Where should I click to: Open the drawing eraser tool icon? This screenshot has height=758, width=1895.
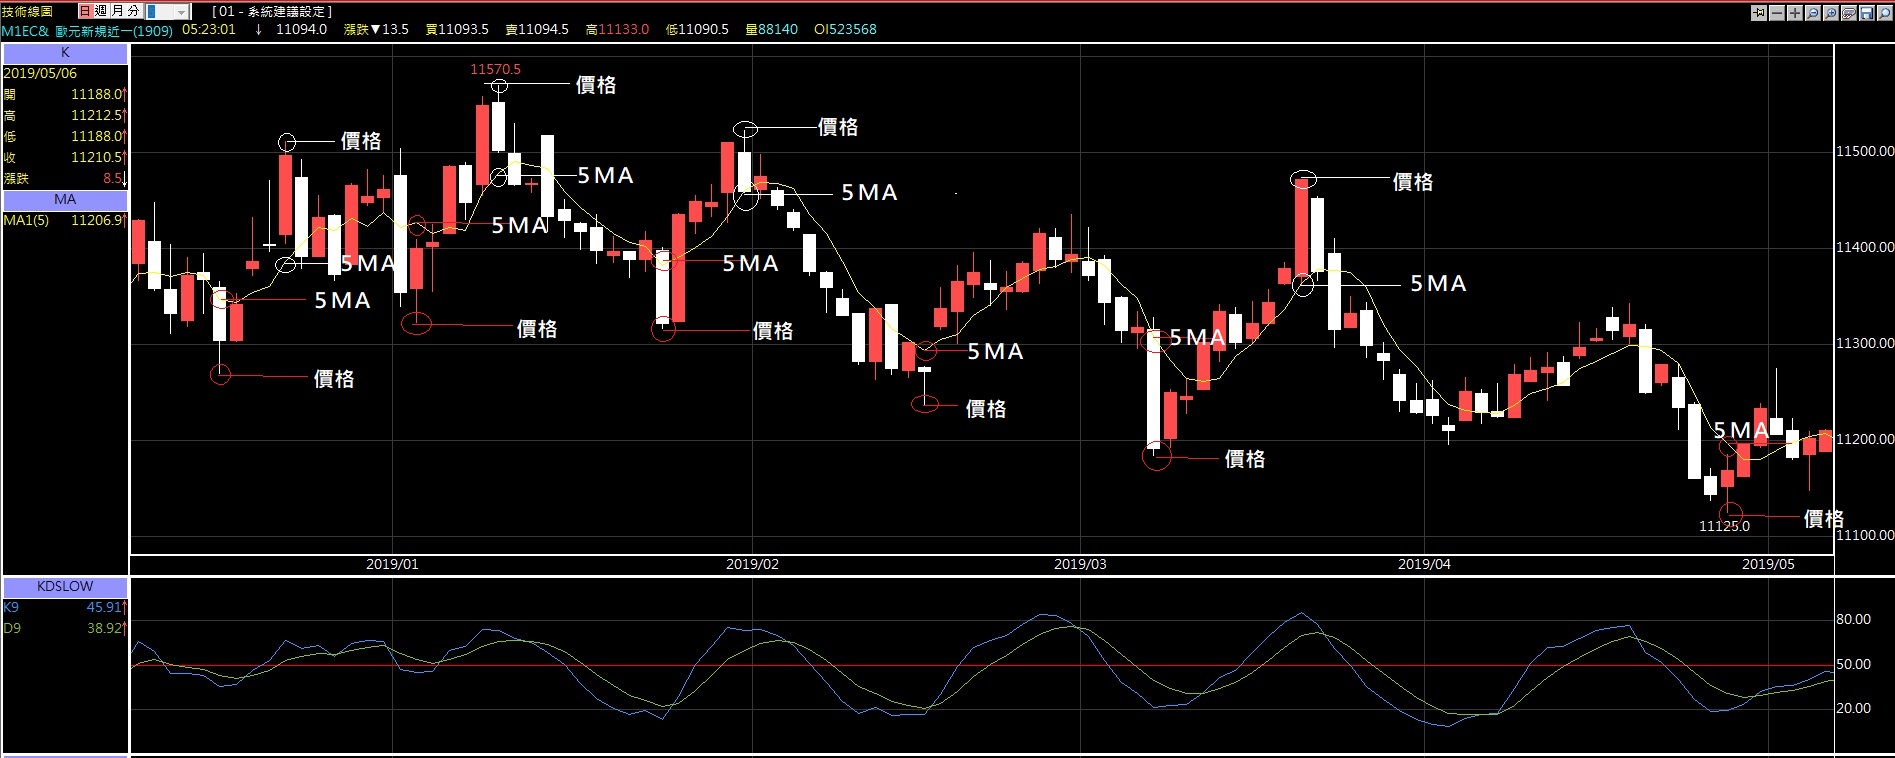[1849, 13]
